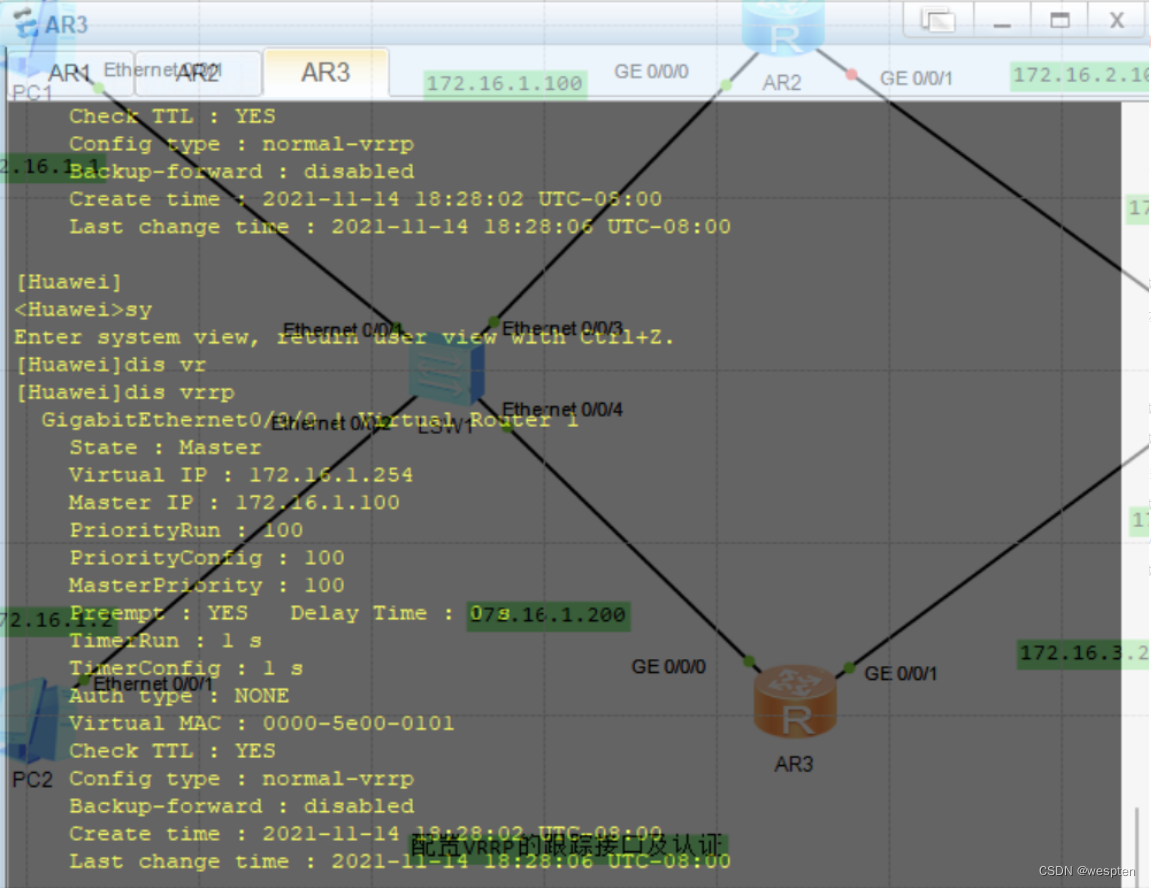Click the 172.16.1.200 address label
Image resolution: width=1151 pixels, height=888 pixels.
click(550, 614)
